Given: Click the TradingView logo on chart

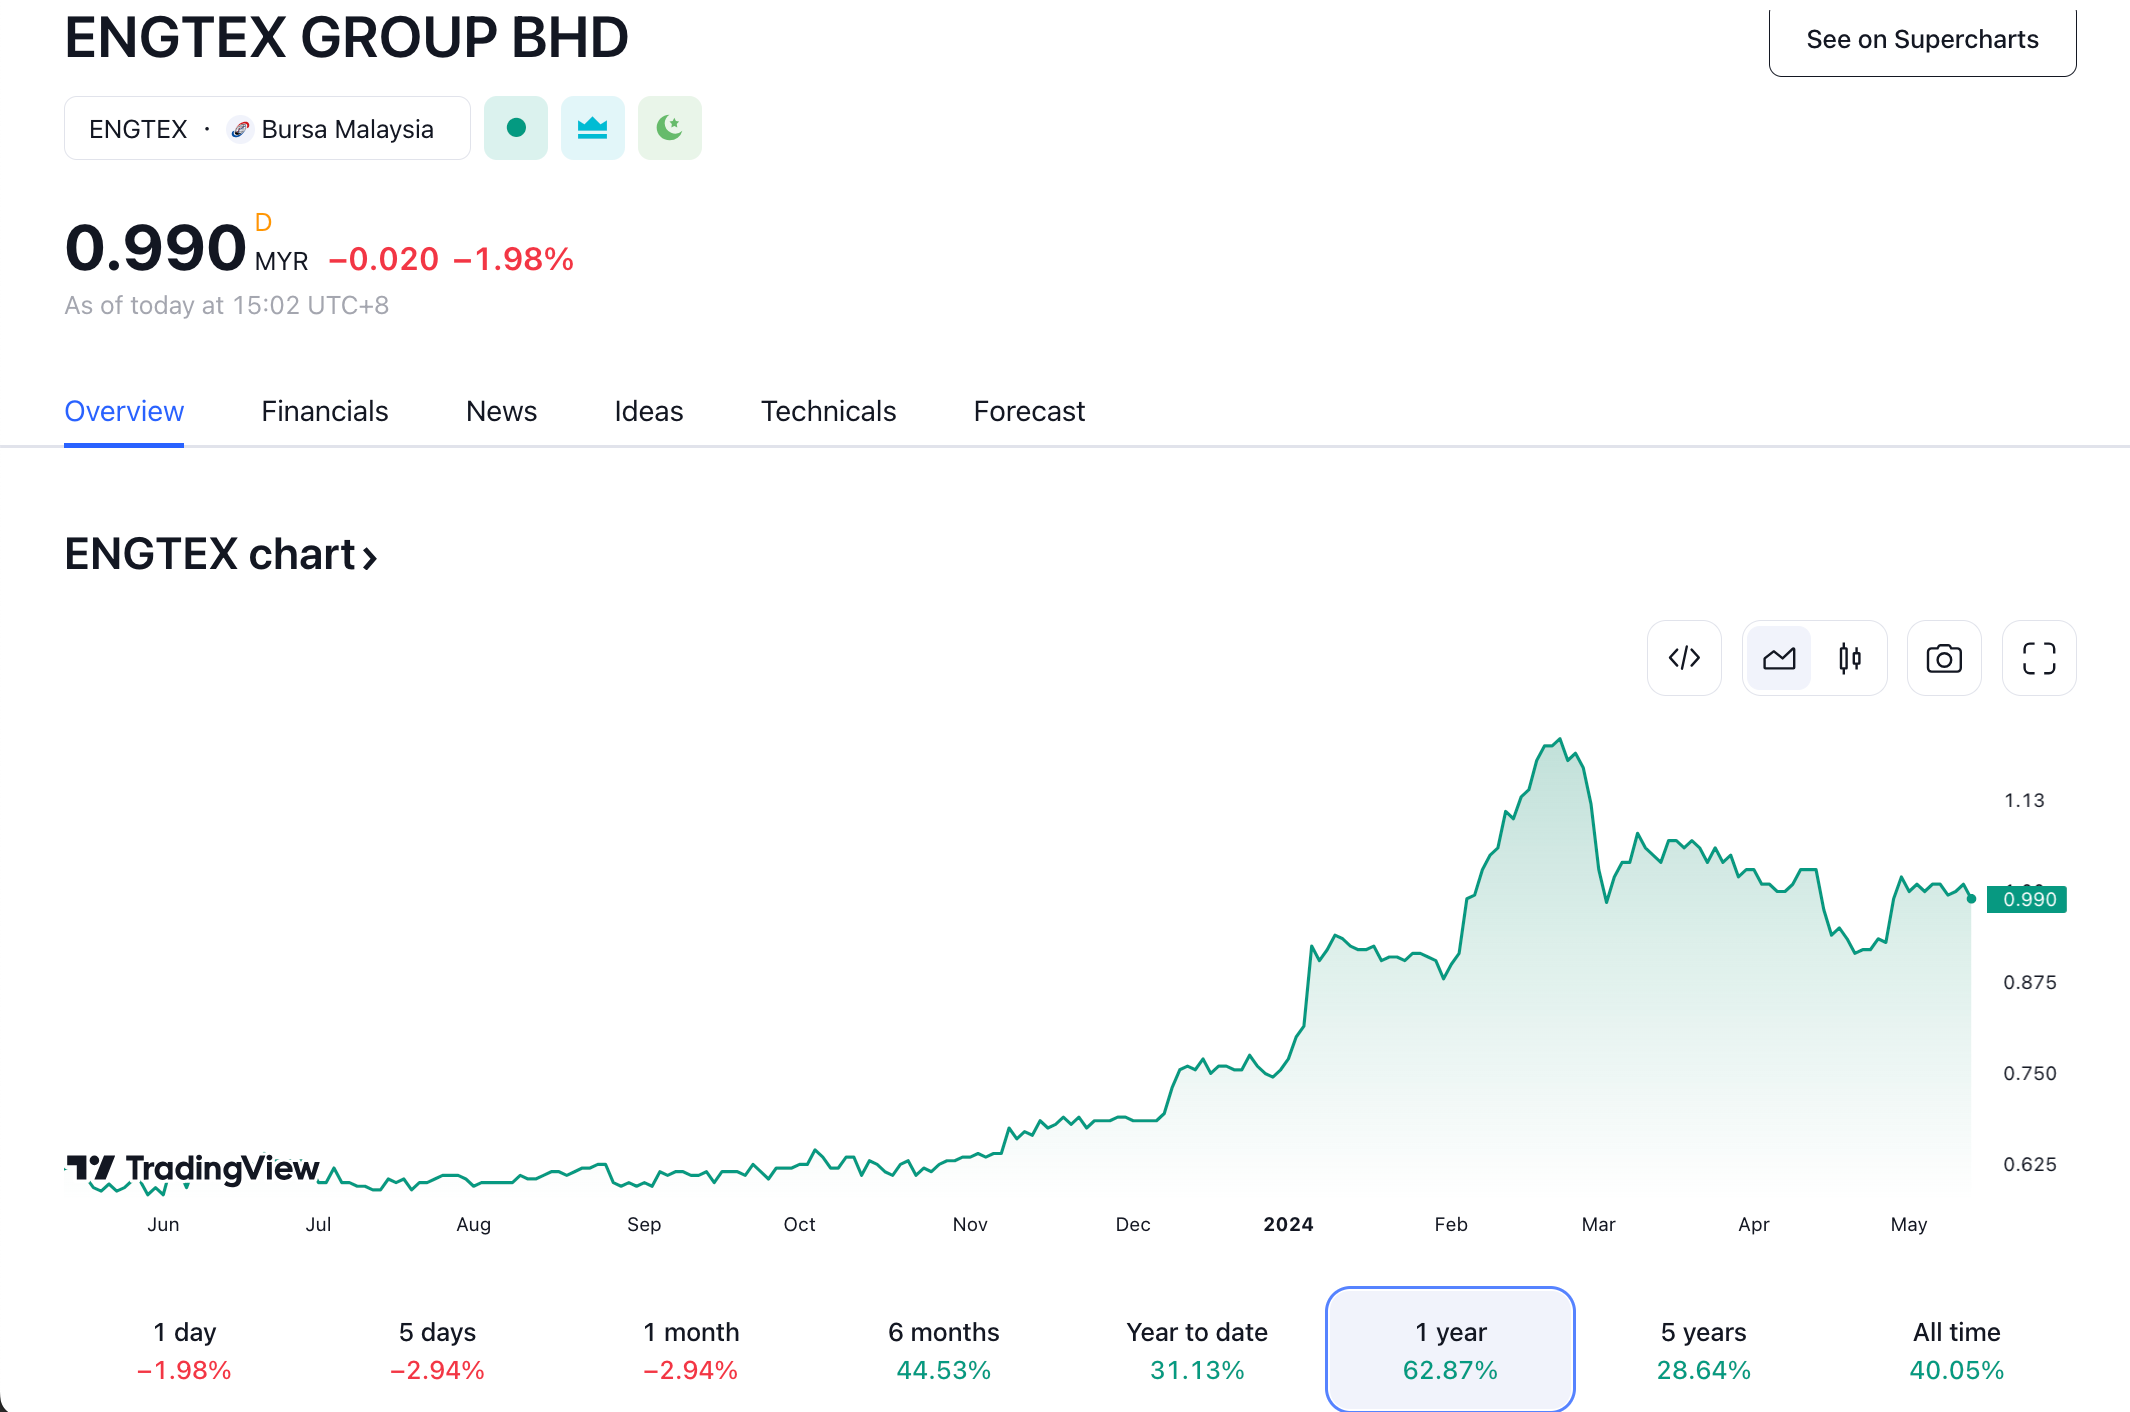Looking at the screenshot, I should pos(193,1168).
